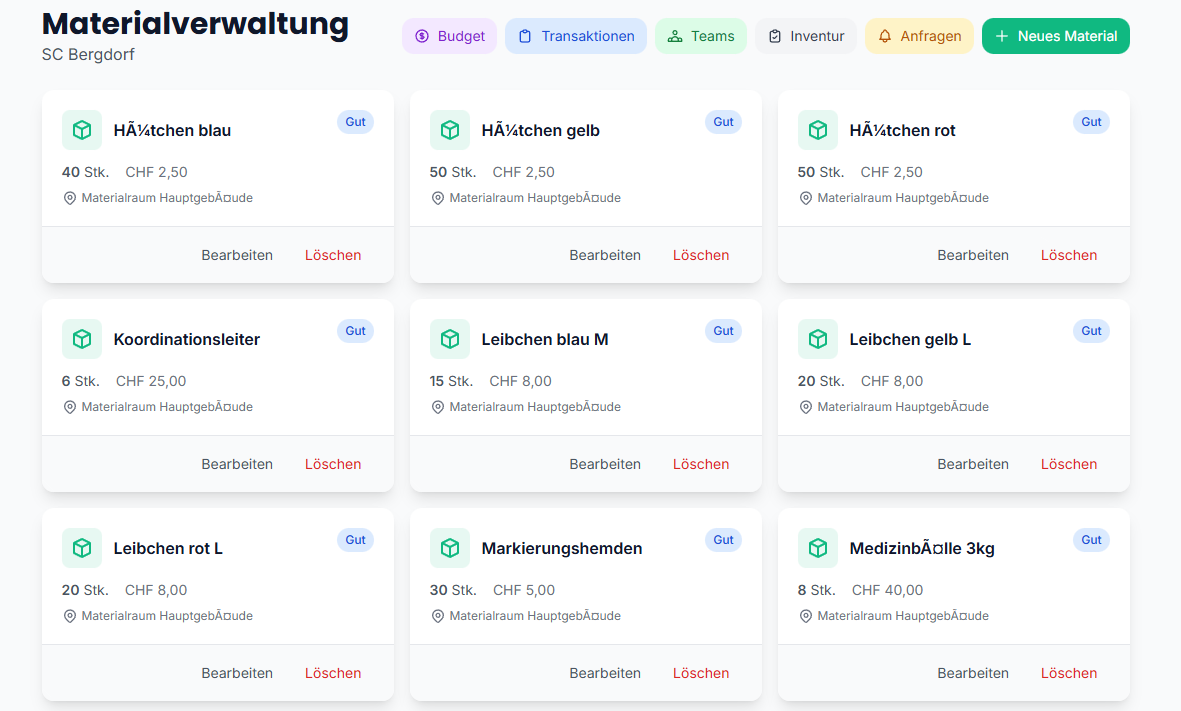Click the package icon on Medizinbälle 3kg card
The width and height of the screenshot is (1181, 711).
(x=818, y=548)
